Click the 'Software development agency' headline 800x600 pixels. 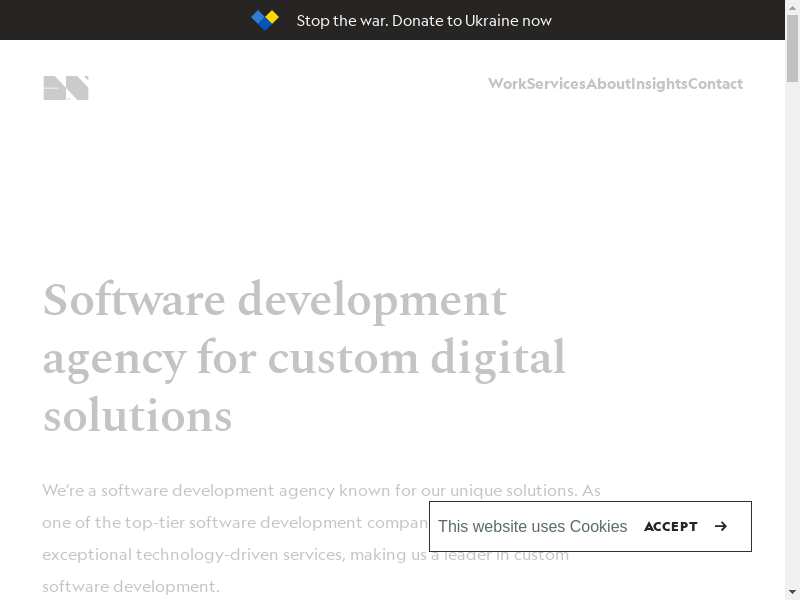[x=275, y=300]
